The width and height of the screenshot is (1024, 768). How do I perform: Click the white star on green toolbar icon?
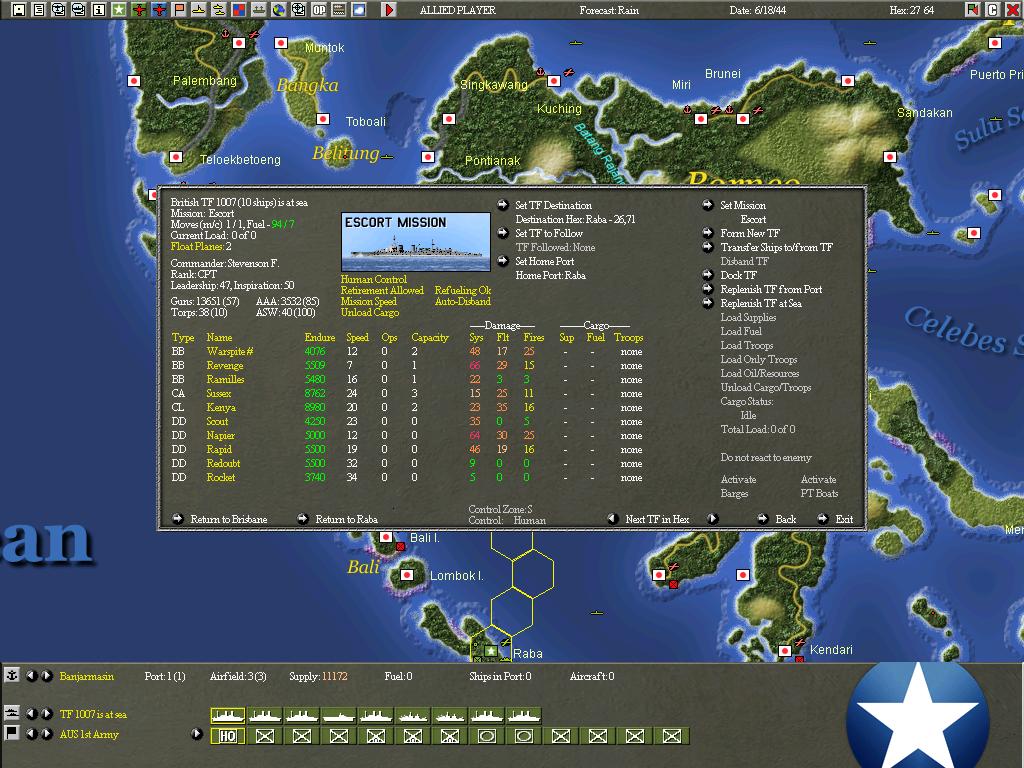118,10
